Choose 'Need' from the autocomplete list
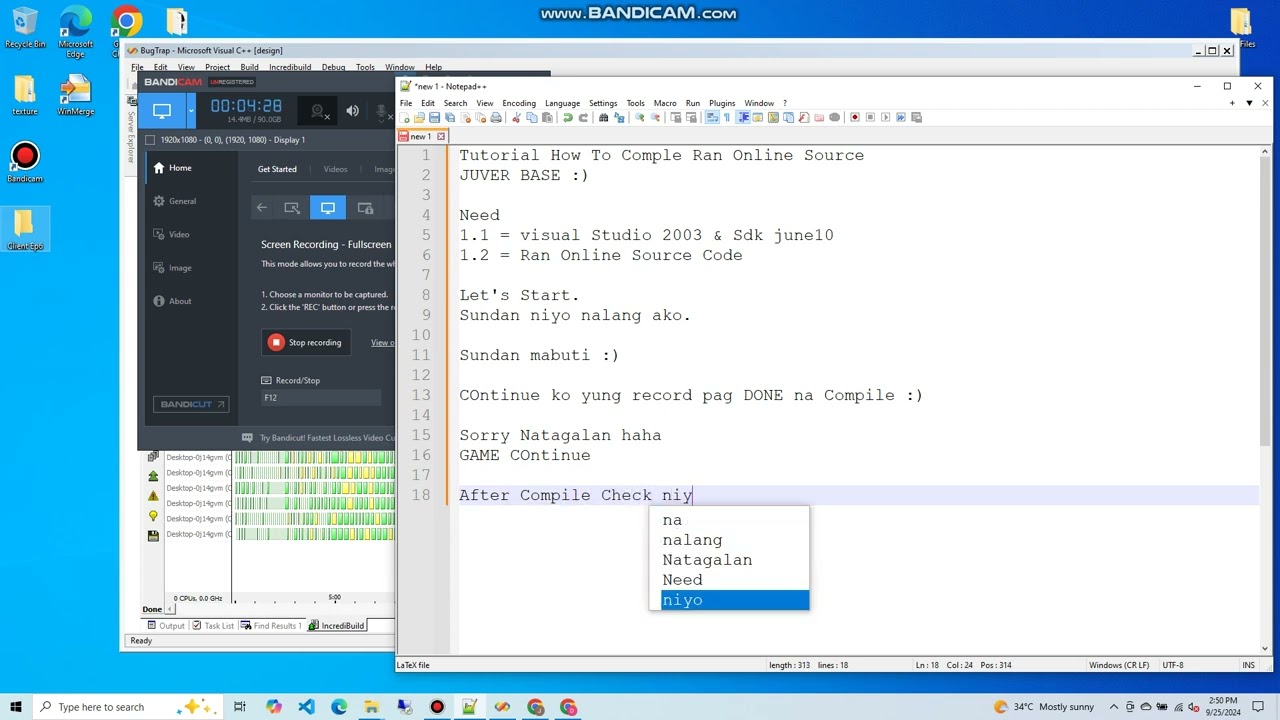Image resolution: width=1280 pixels, height=720 pixels. 734,580
